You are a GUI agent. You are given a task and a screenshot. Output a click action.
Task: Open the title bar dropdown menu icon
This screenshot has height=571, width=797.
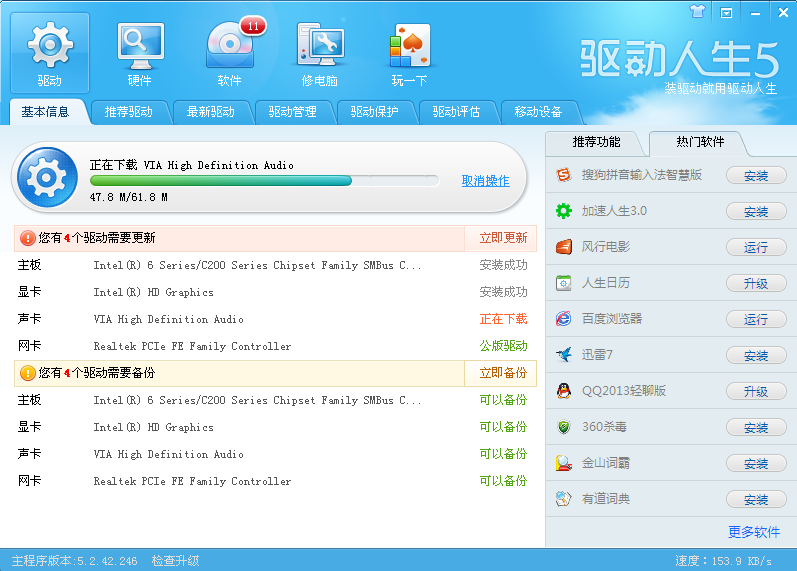coord(726,13)
